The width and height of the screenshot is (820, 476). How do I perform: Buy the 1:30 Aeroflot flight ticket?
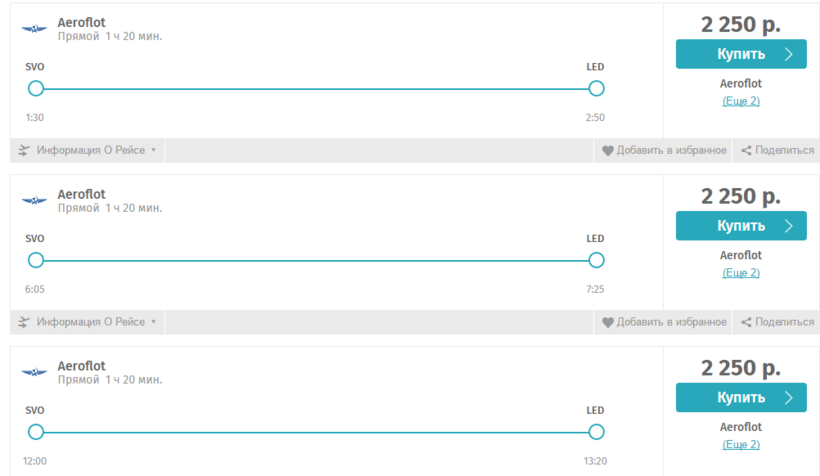point(741,54)
